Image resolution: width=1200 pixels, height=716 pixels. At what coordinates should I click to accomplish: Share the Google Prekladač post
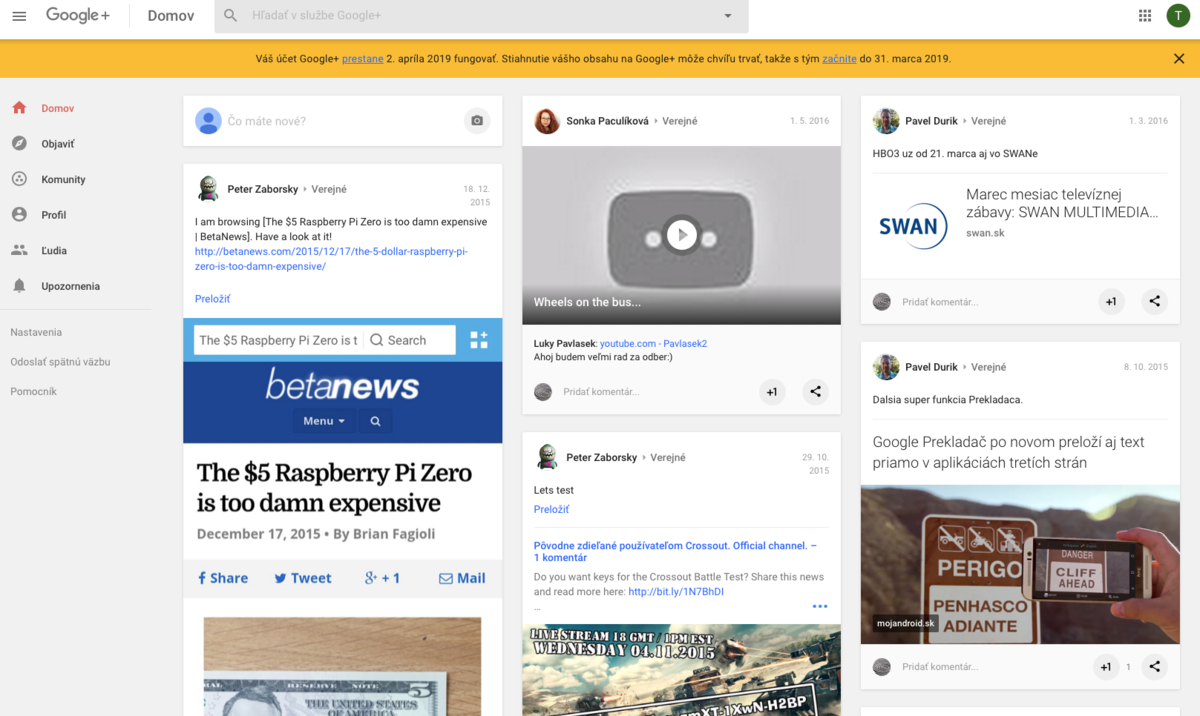(1154, 667)
